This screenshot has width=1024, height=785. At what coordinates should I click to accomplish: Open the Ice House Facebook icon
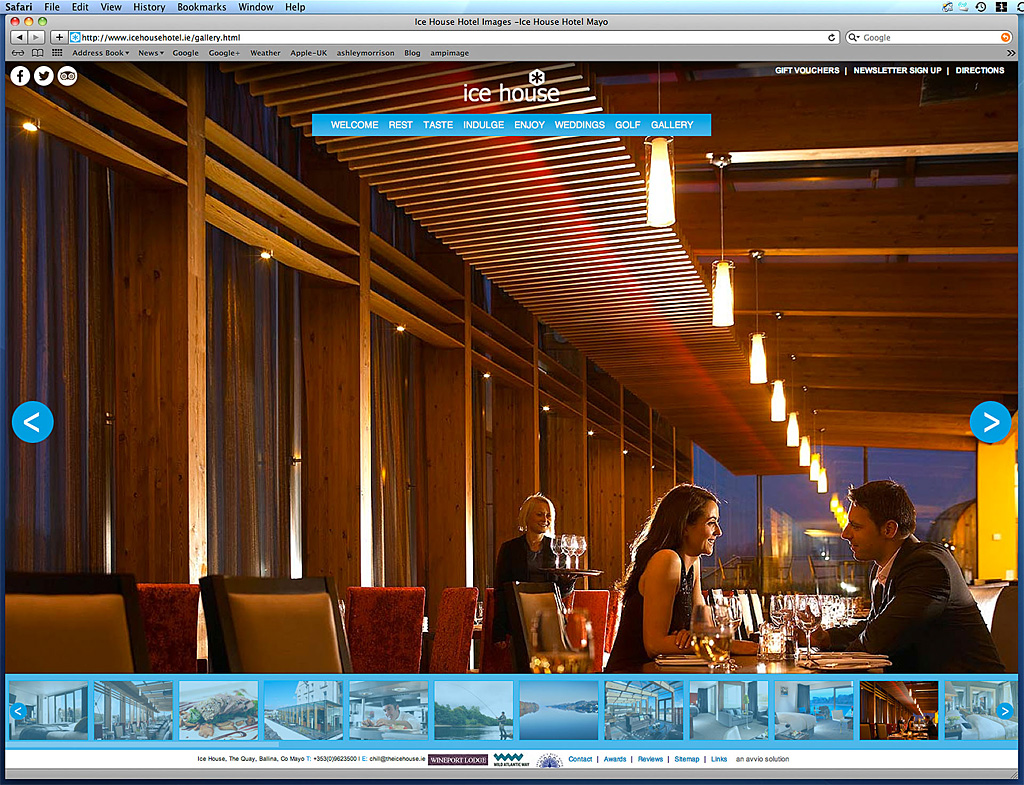coord(19,74)
